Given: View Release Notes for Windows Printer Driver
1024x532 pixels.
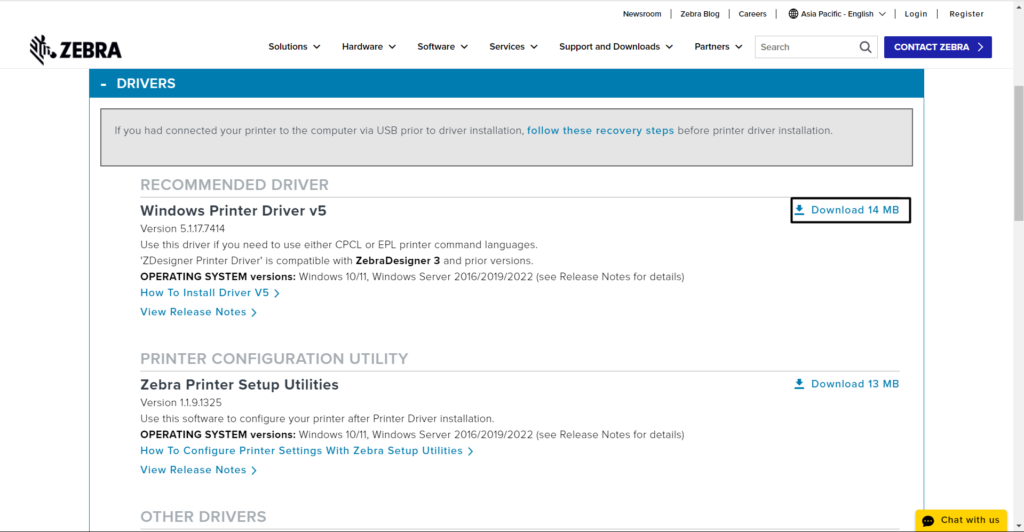Looking at the screenshot, I should [198, 312].
